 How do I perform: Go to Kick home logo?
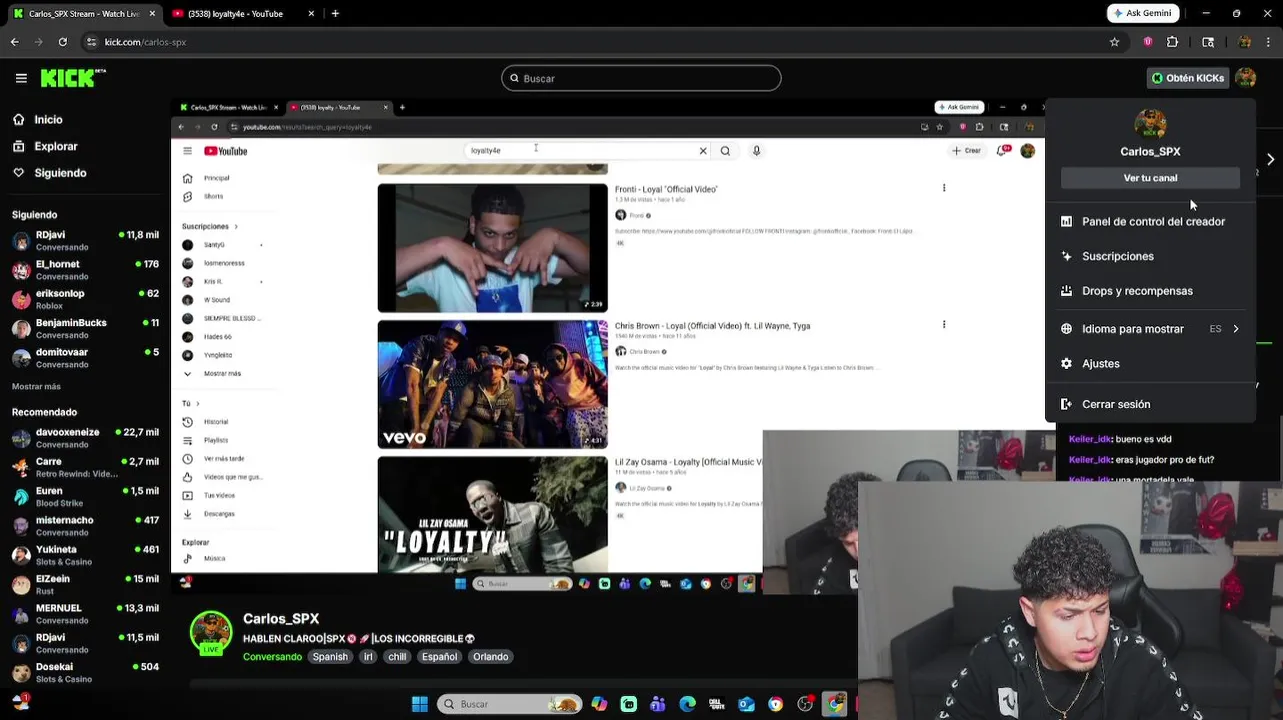point(73,78)
